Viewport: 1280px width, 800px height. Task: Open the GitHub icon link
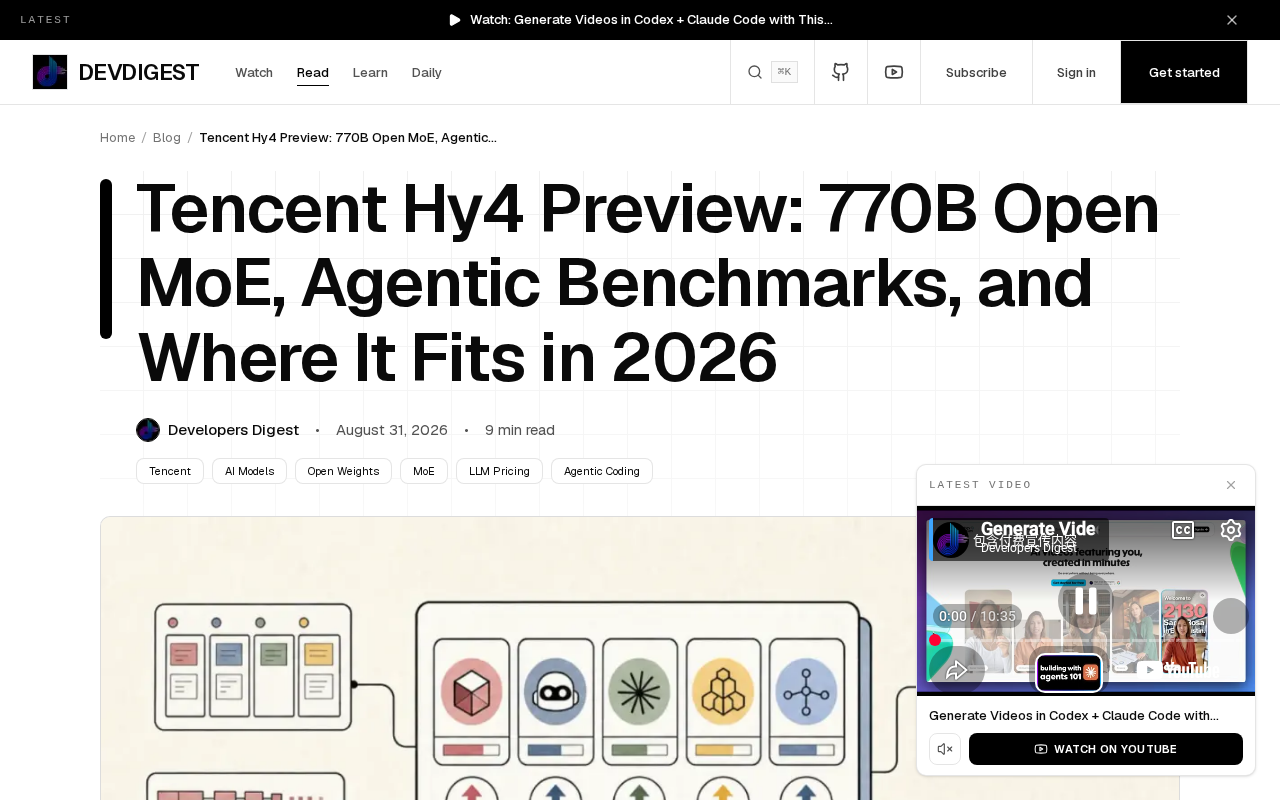point(841,72)
